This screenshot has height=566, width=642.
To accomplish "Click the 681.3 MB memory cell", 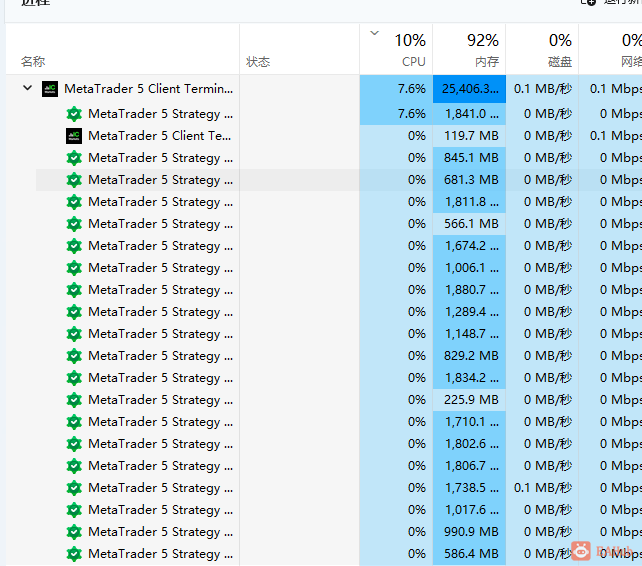I will click(x=469, y=180).
